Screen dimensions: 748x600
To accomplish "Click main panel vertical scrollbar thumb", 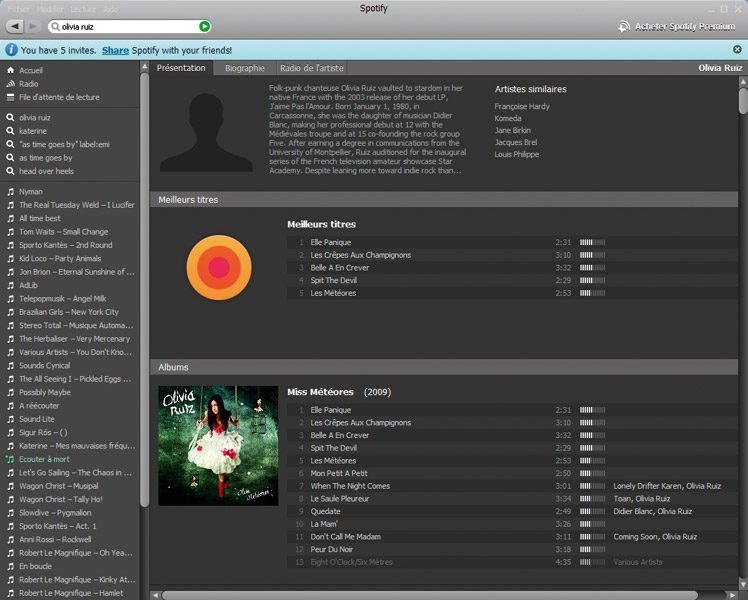I will (x=743, y=100).
